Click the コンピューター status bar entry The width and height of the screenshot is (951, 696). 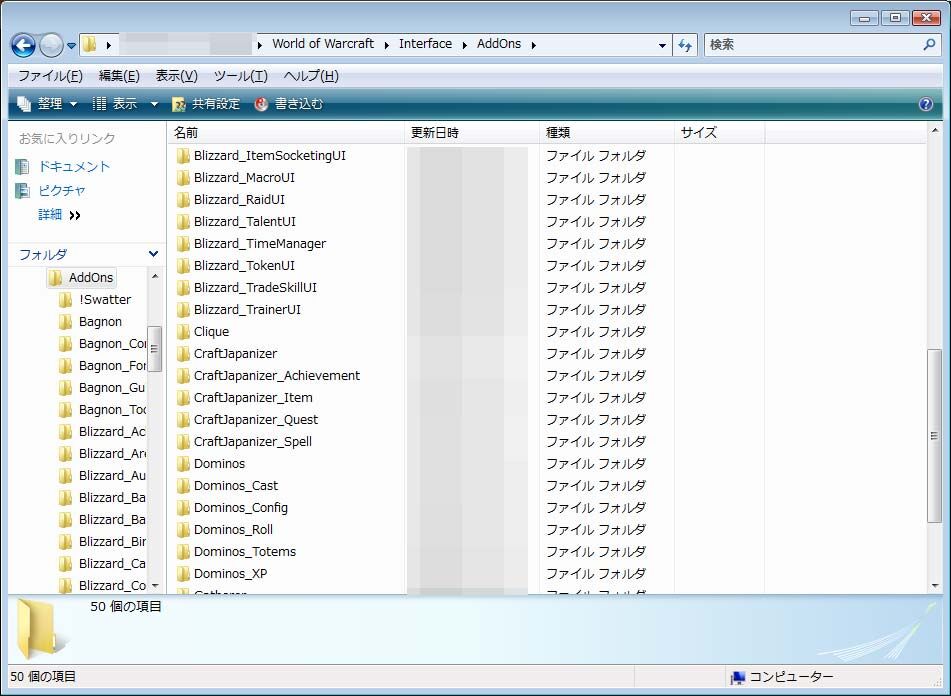[x=782, y=677]
